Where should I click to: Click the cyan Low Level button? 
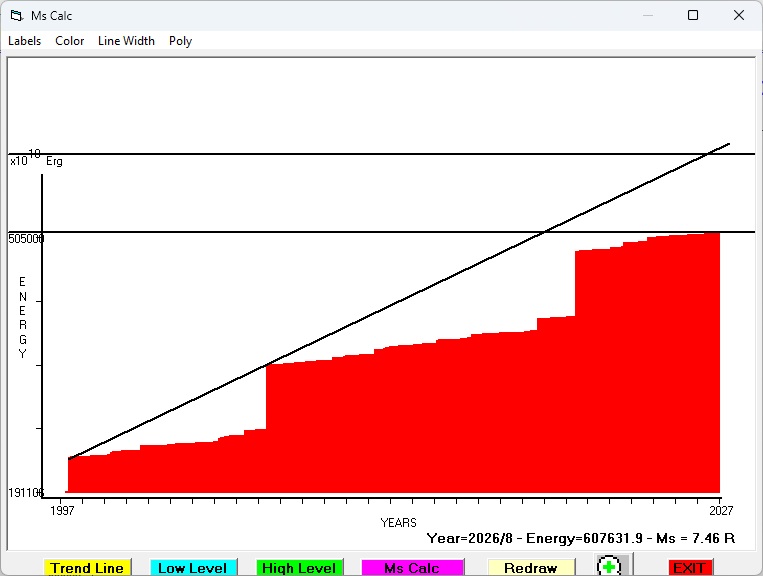click(193, 568)
